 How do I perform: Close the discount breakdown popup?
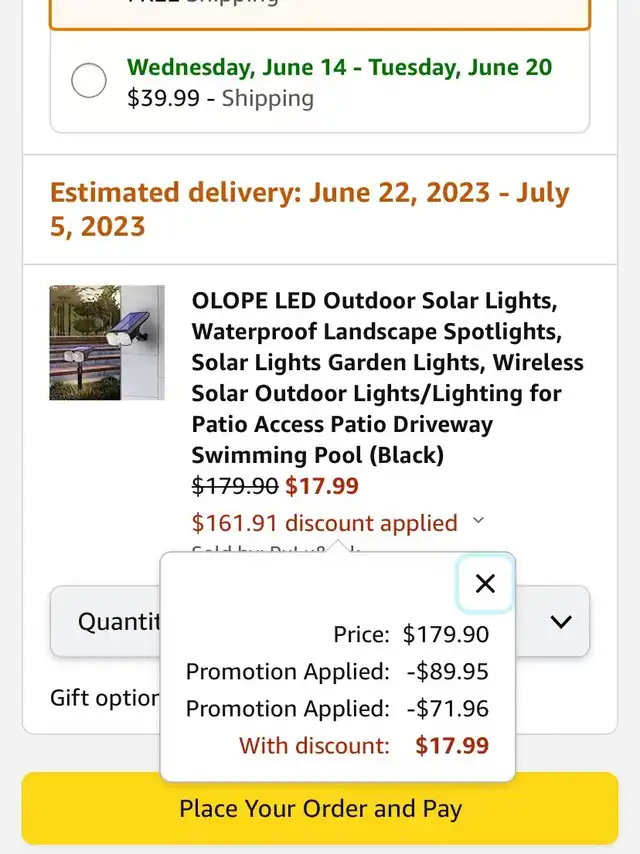coord(485,584)
